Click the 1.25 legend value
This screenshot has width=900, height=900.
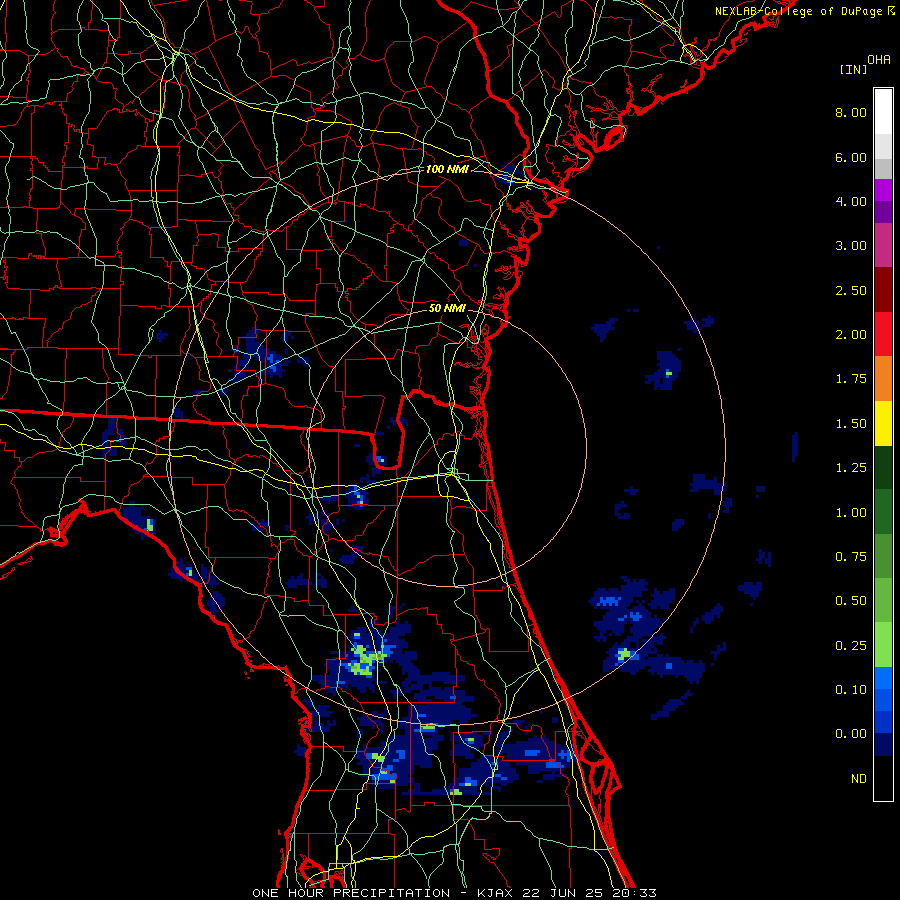point(851,468)
